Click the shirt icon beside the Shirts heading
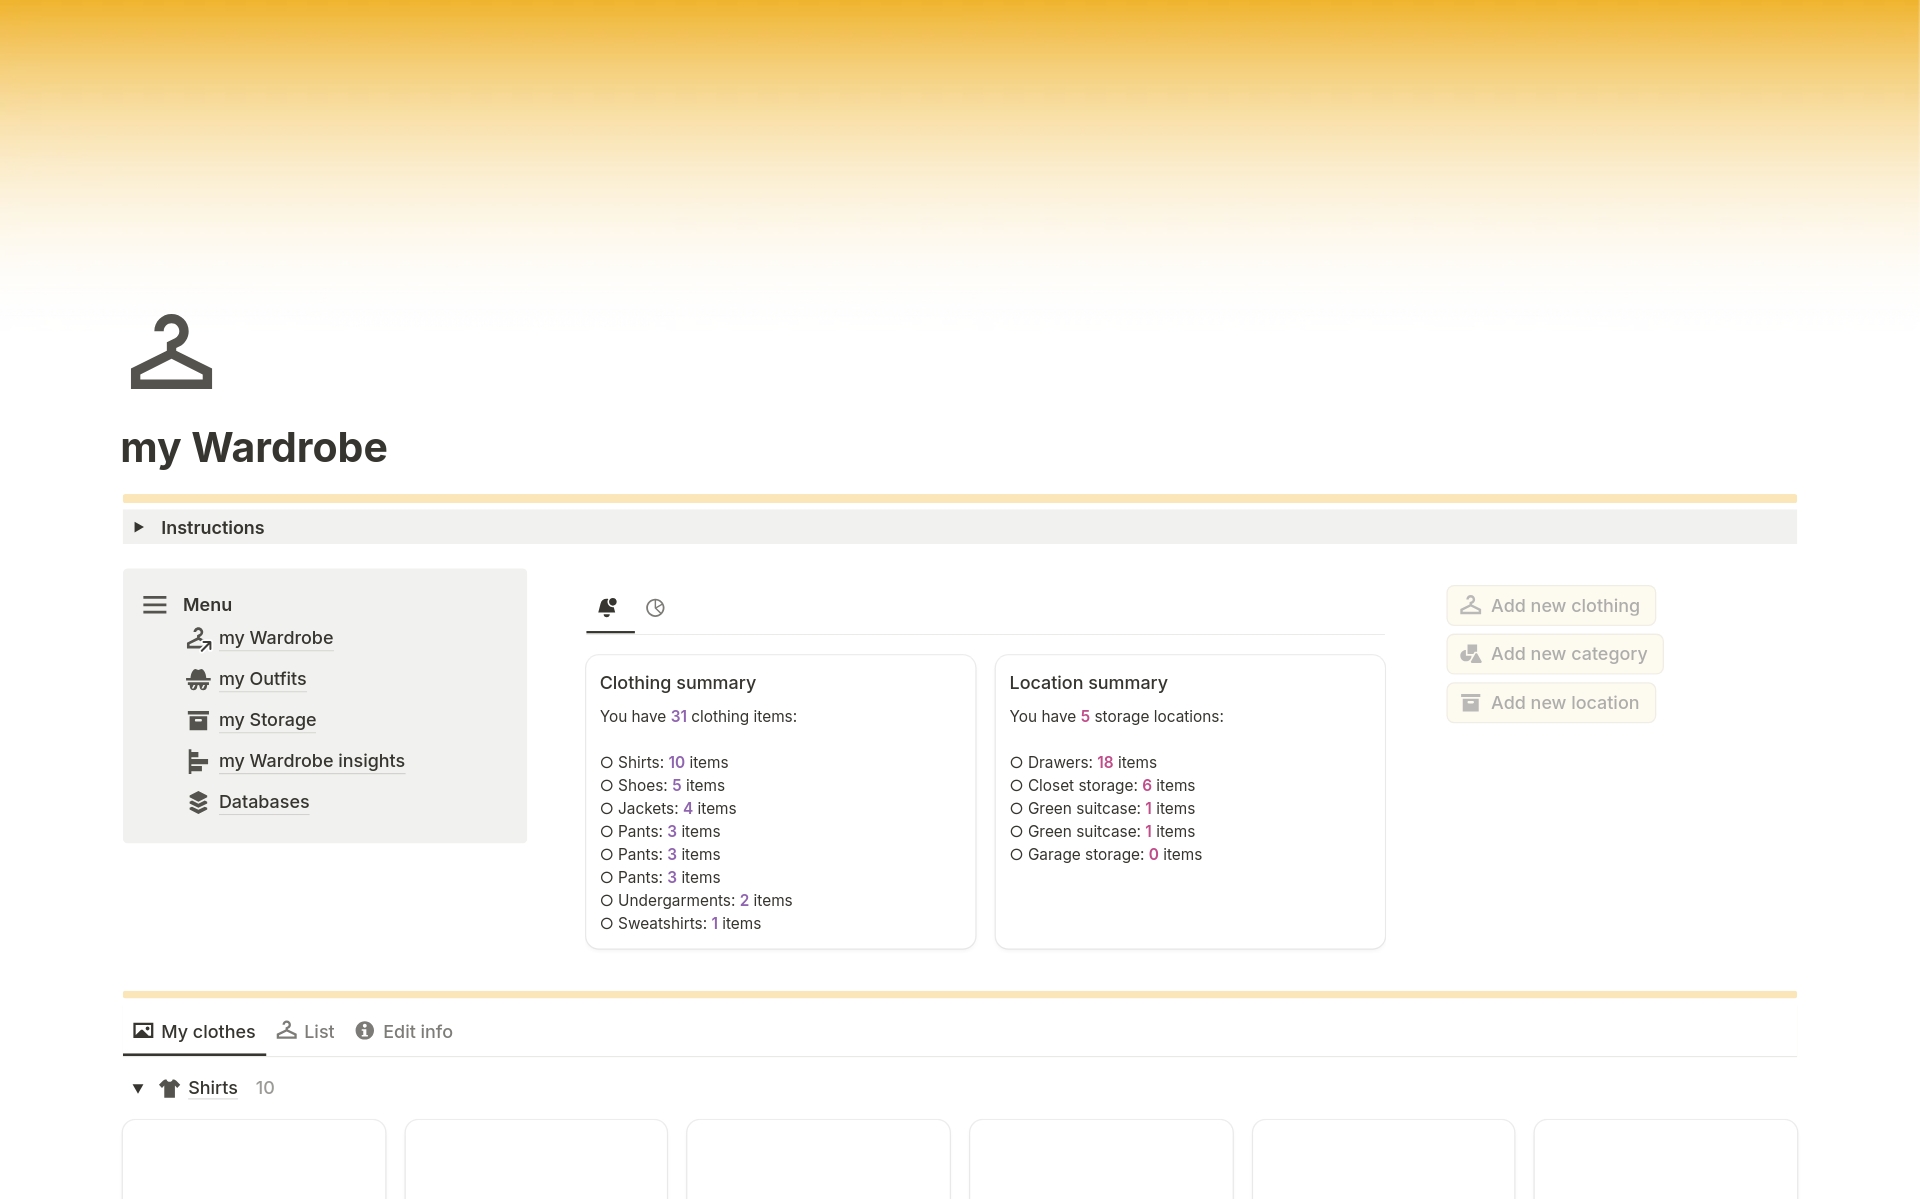Image resolution: width=1920 pixels, height=1199 pixels. 169,1088
